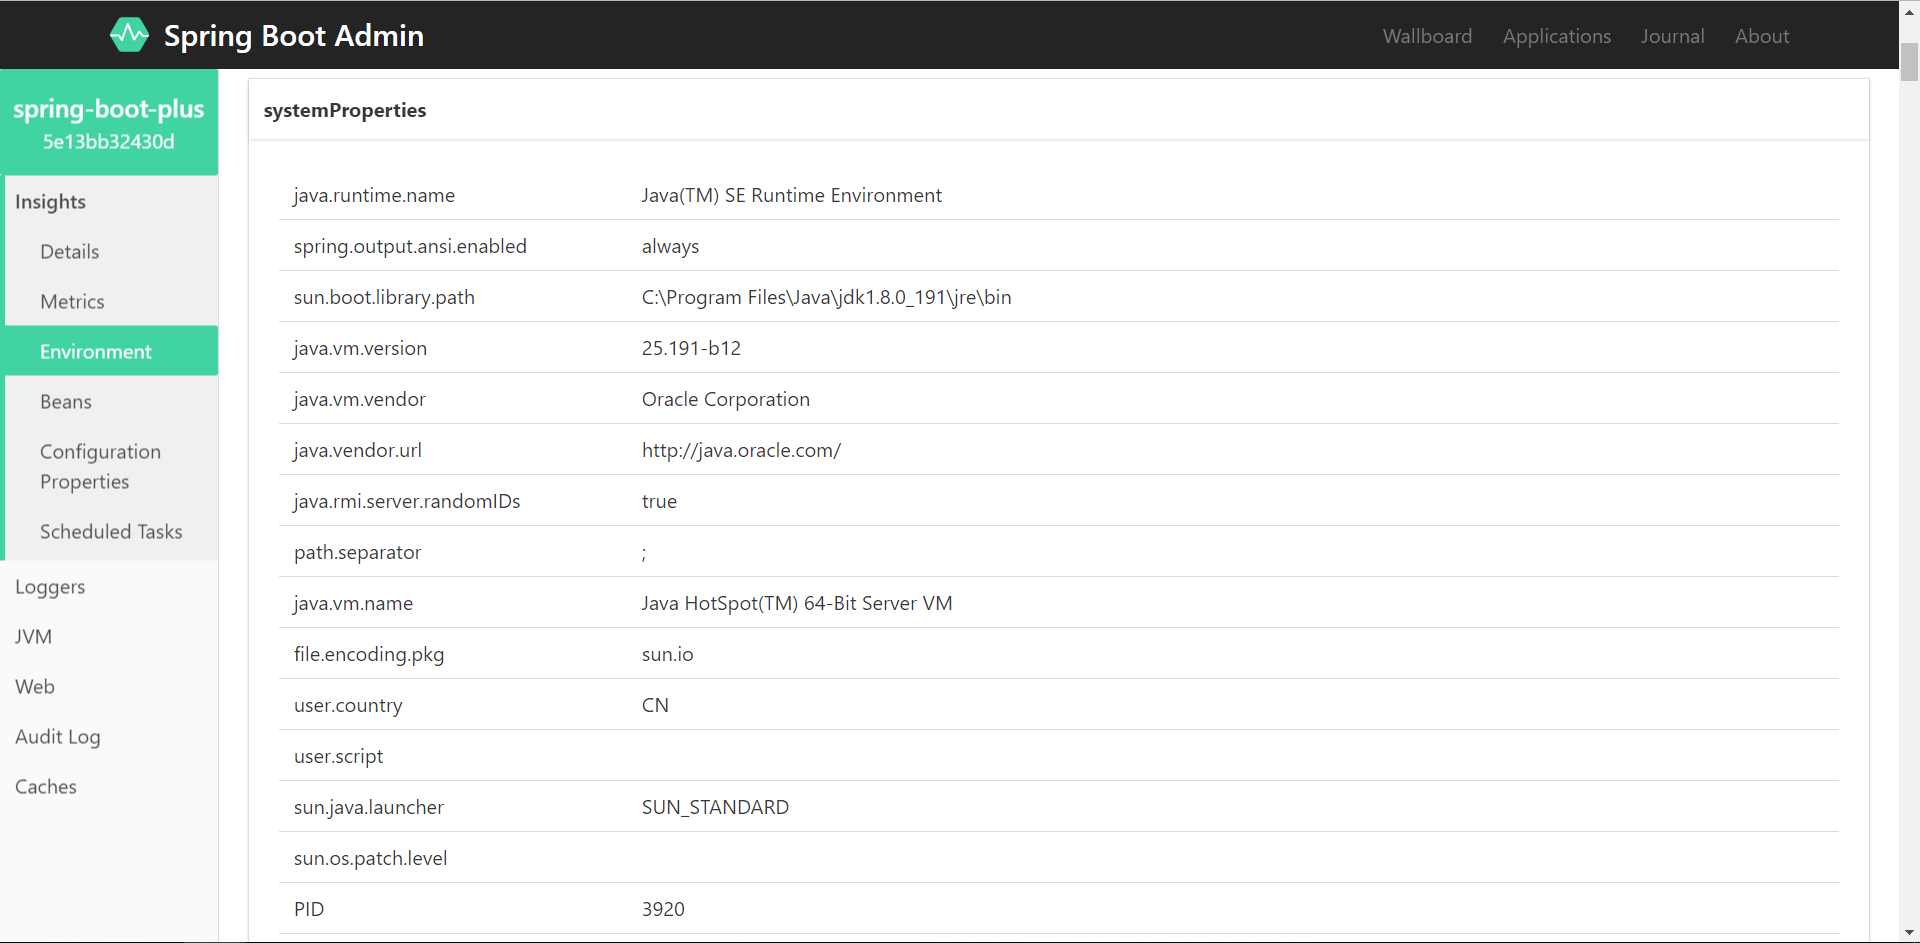Click the Spring Boot Admin title

click(294, 36)
